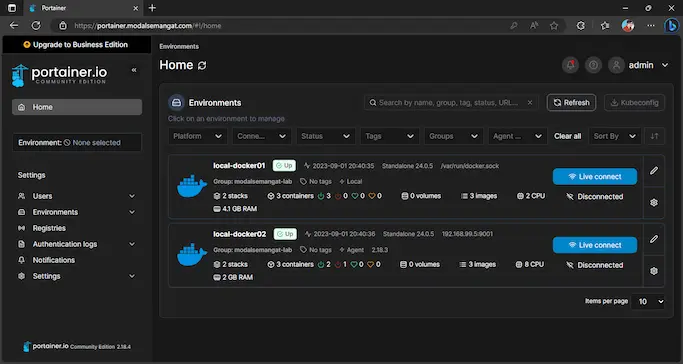The width and height of the screenshot is (683, 364).
Task: Open the Connection type filter dropdown
Action: pyautogui.click(x=262, y=136)
